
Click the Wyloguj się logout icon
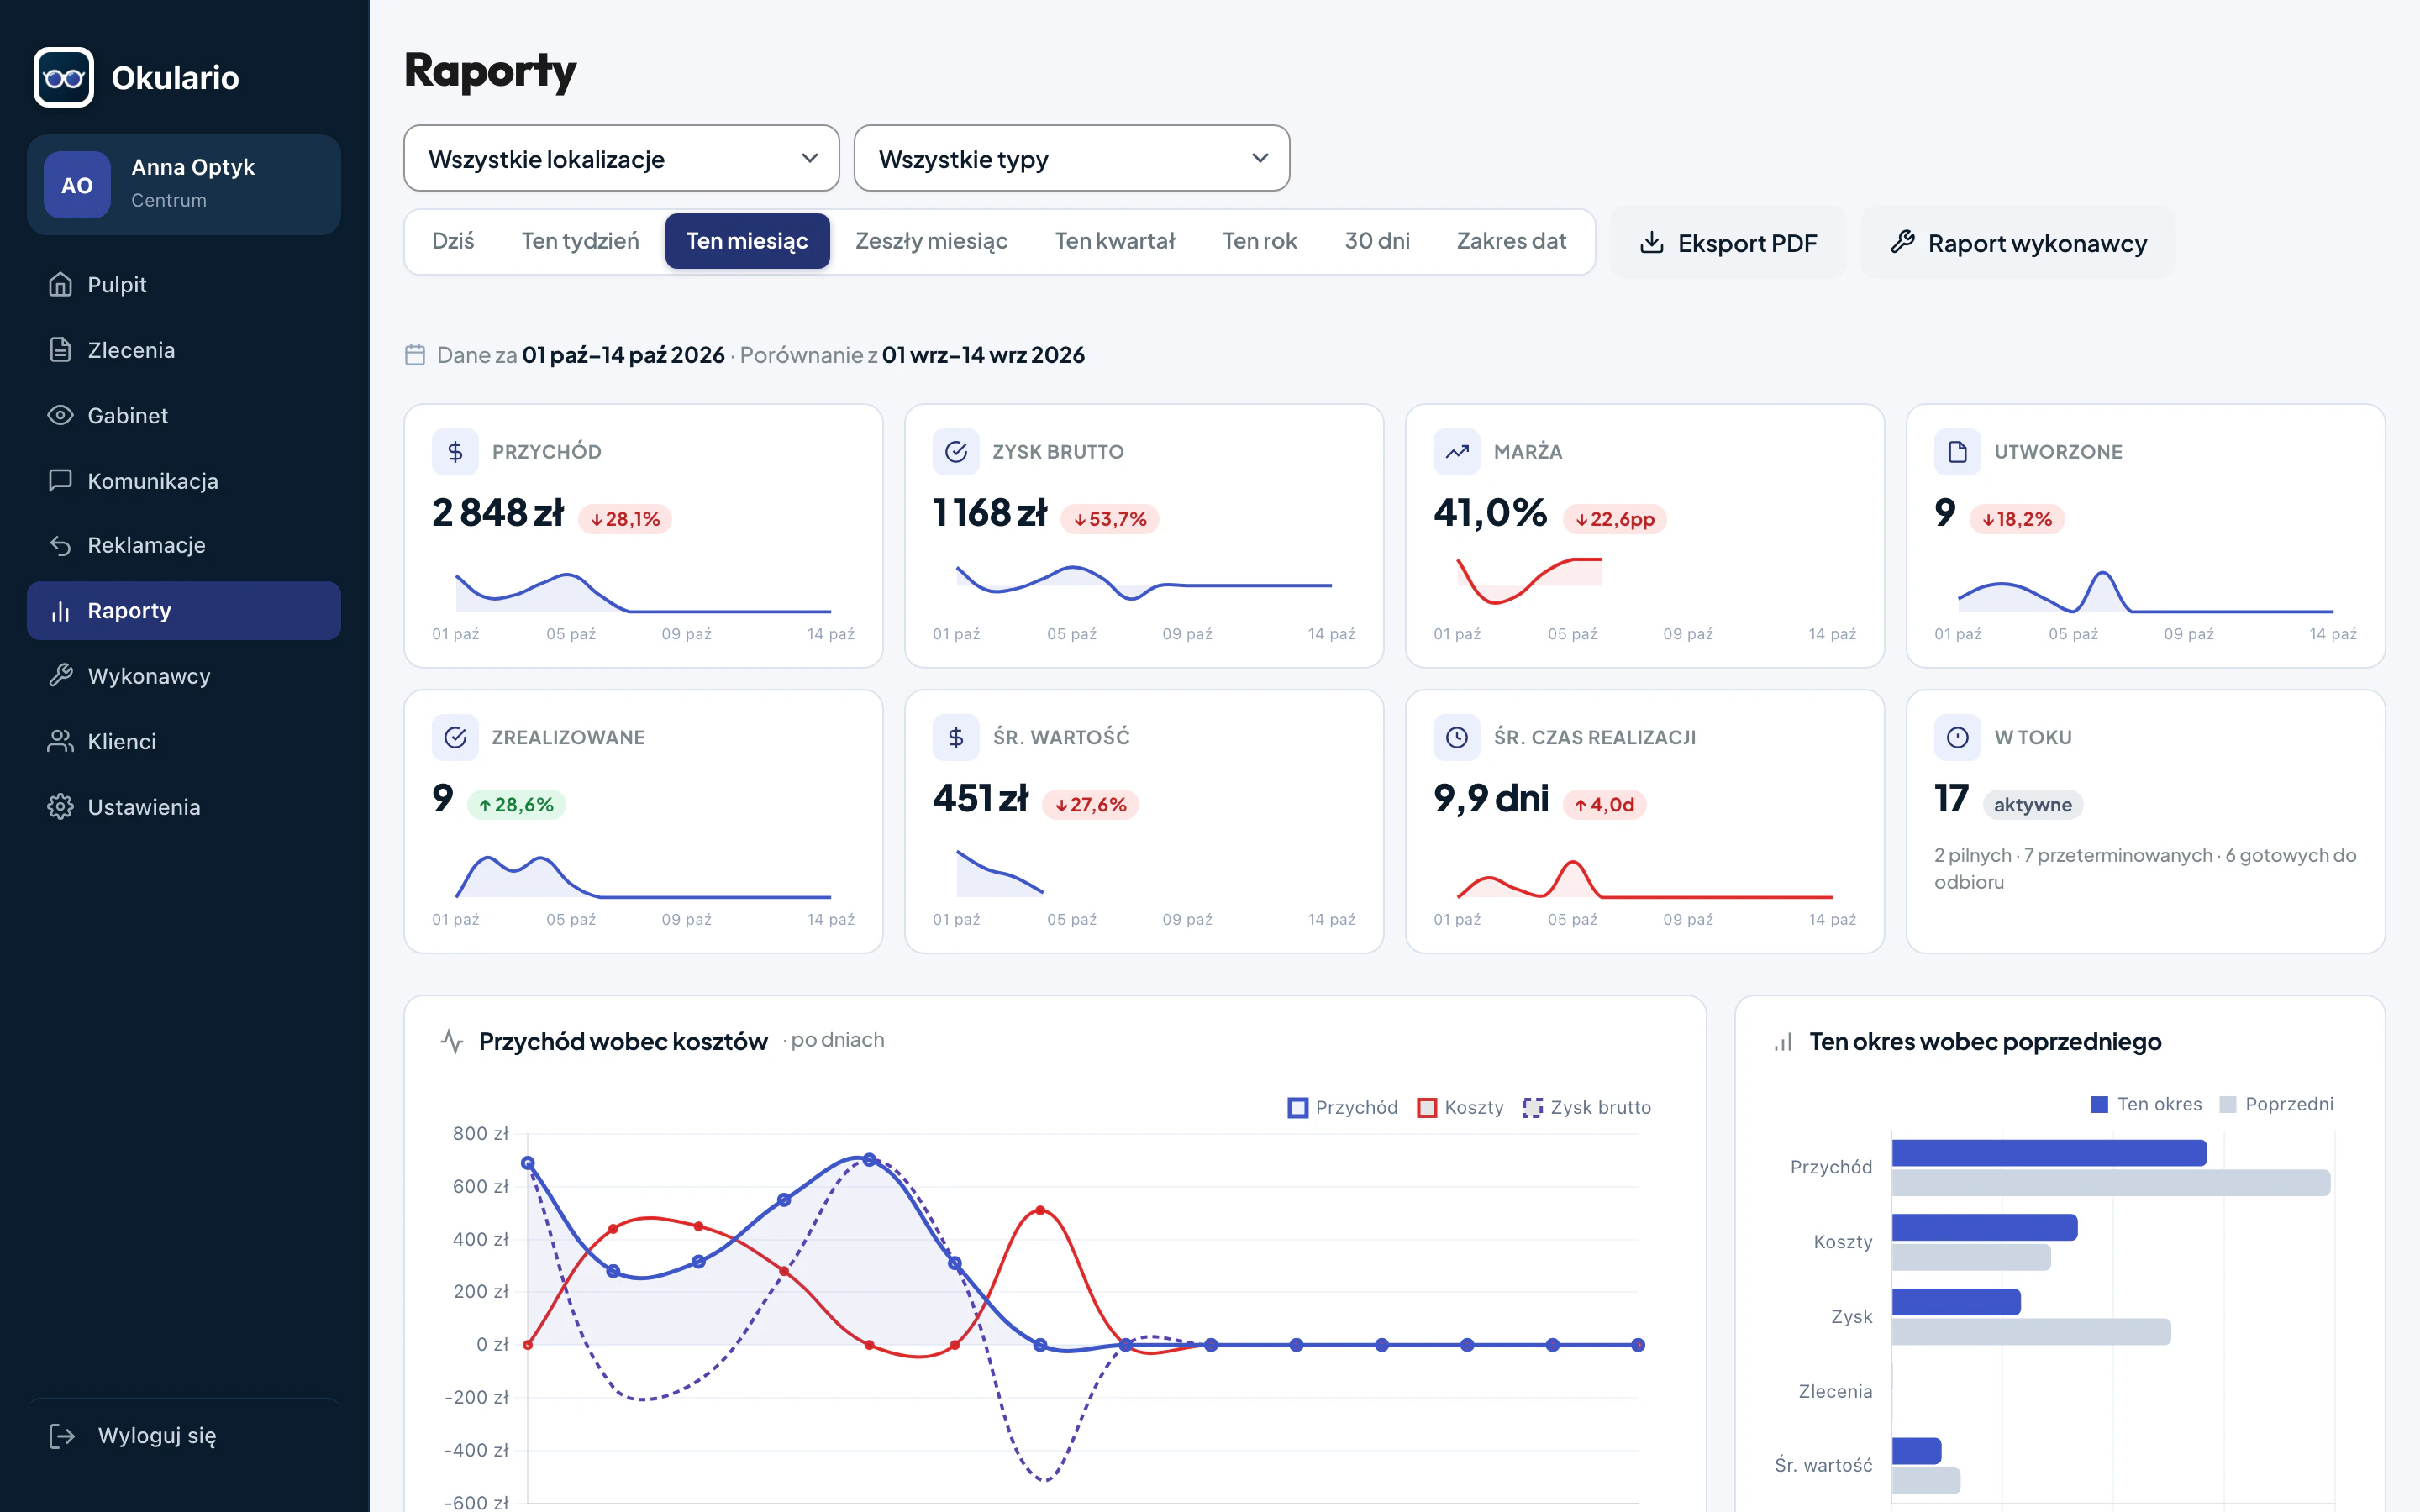point(62,1436)
